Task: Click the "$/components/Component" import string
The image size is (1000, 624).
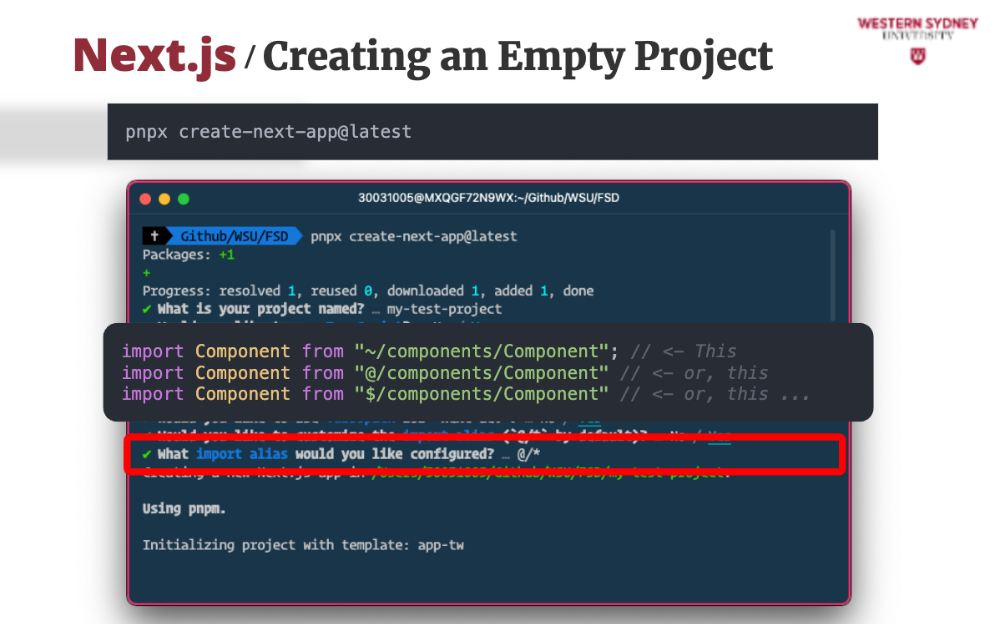Action: pos(480,394)
